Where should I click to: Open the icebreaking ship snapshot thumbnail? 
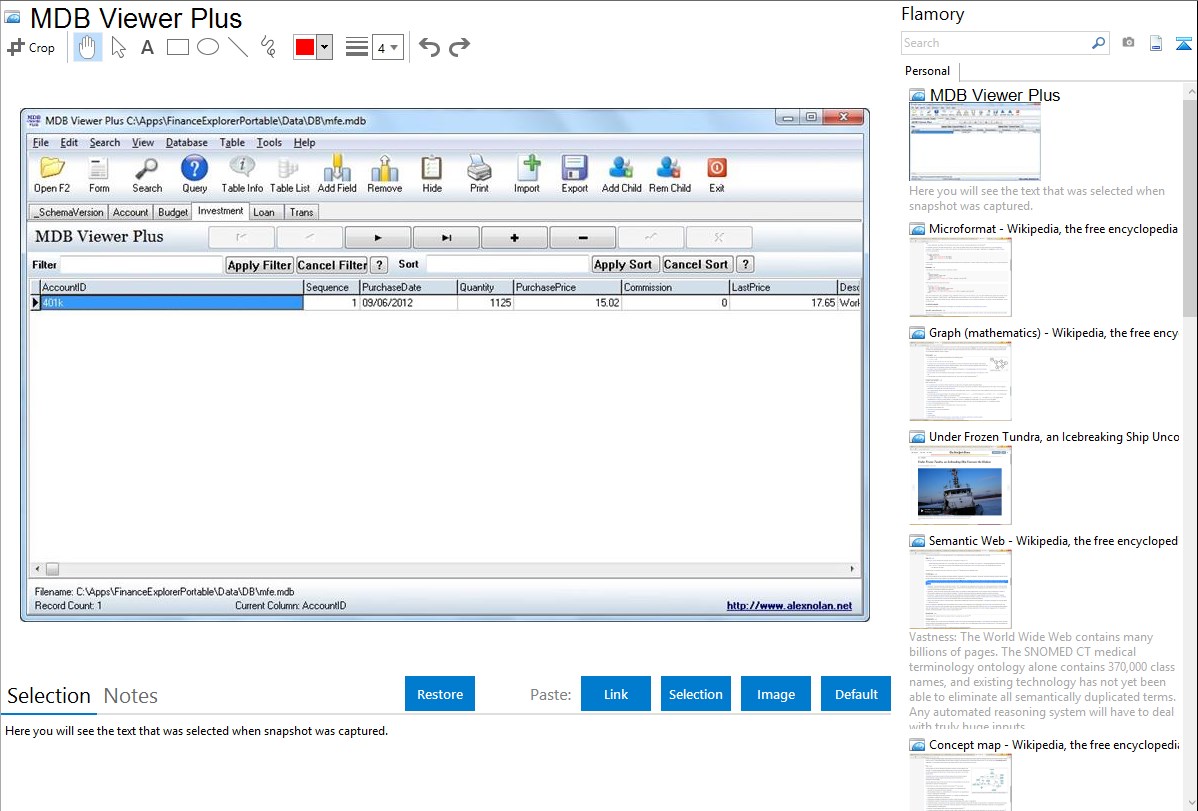[x=960, y=485]
